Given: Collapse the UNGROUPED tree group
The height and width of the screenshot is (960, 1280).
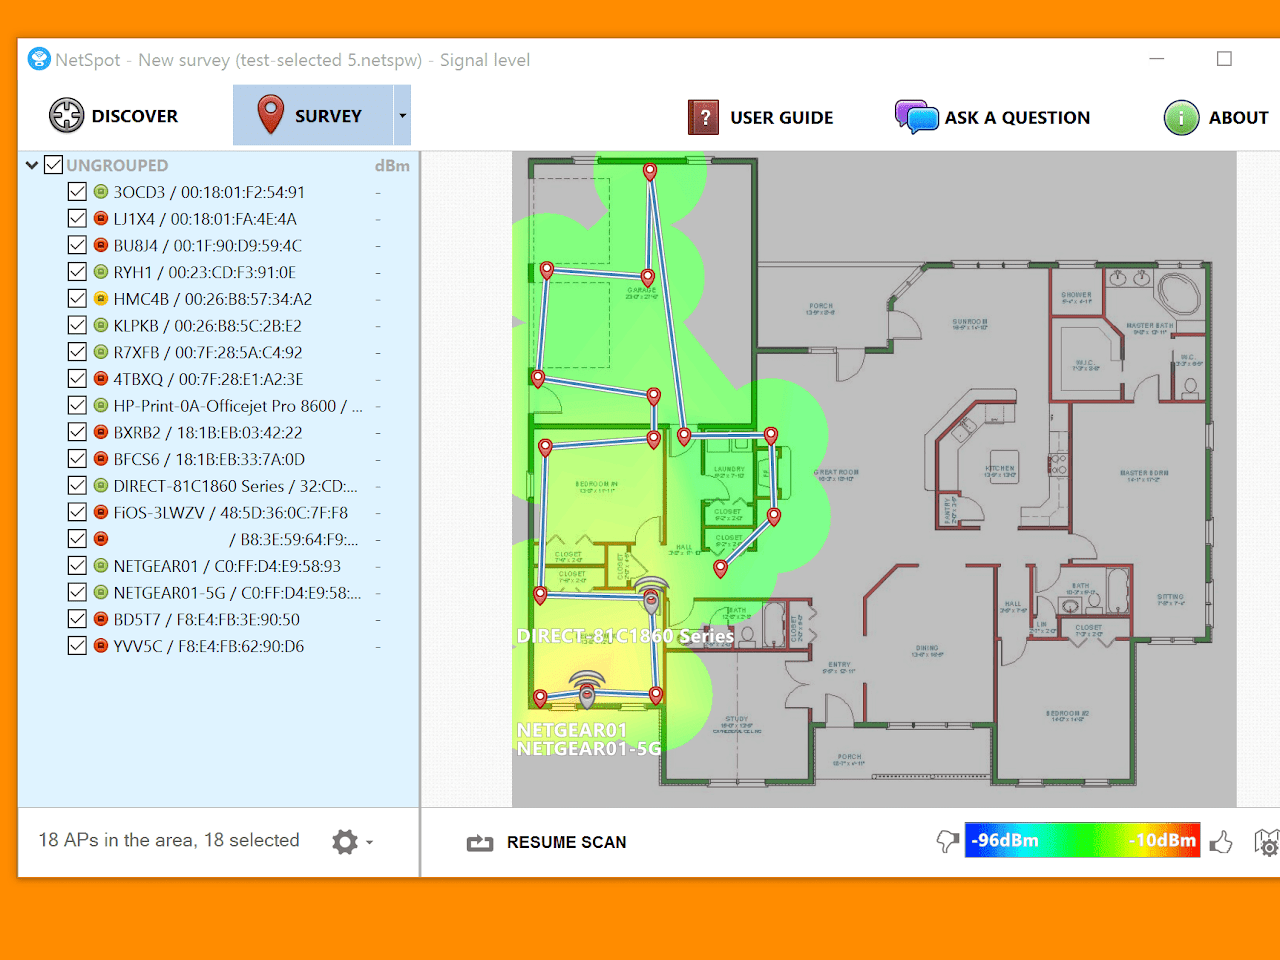Looking at the screenshot, I should coord(32,165).
